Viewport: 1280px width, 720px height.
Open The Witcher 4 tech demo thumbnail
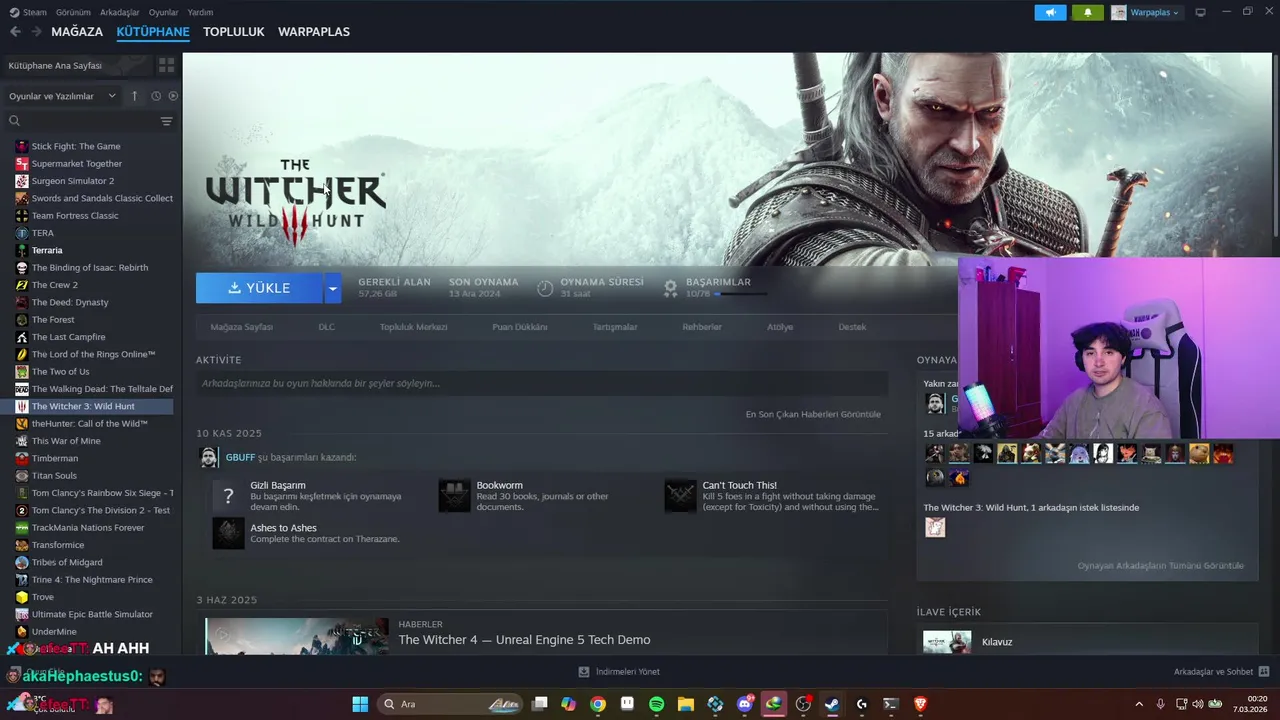pos(297,637)
